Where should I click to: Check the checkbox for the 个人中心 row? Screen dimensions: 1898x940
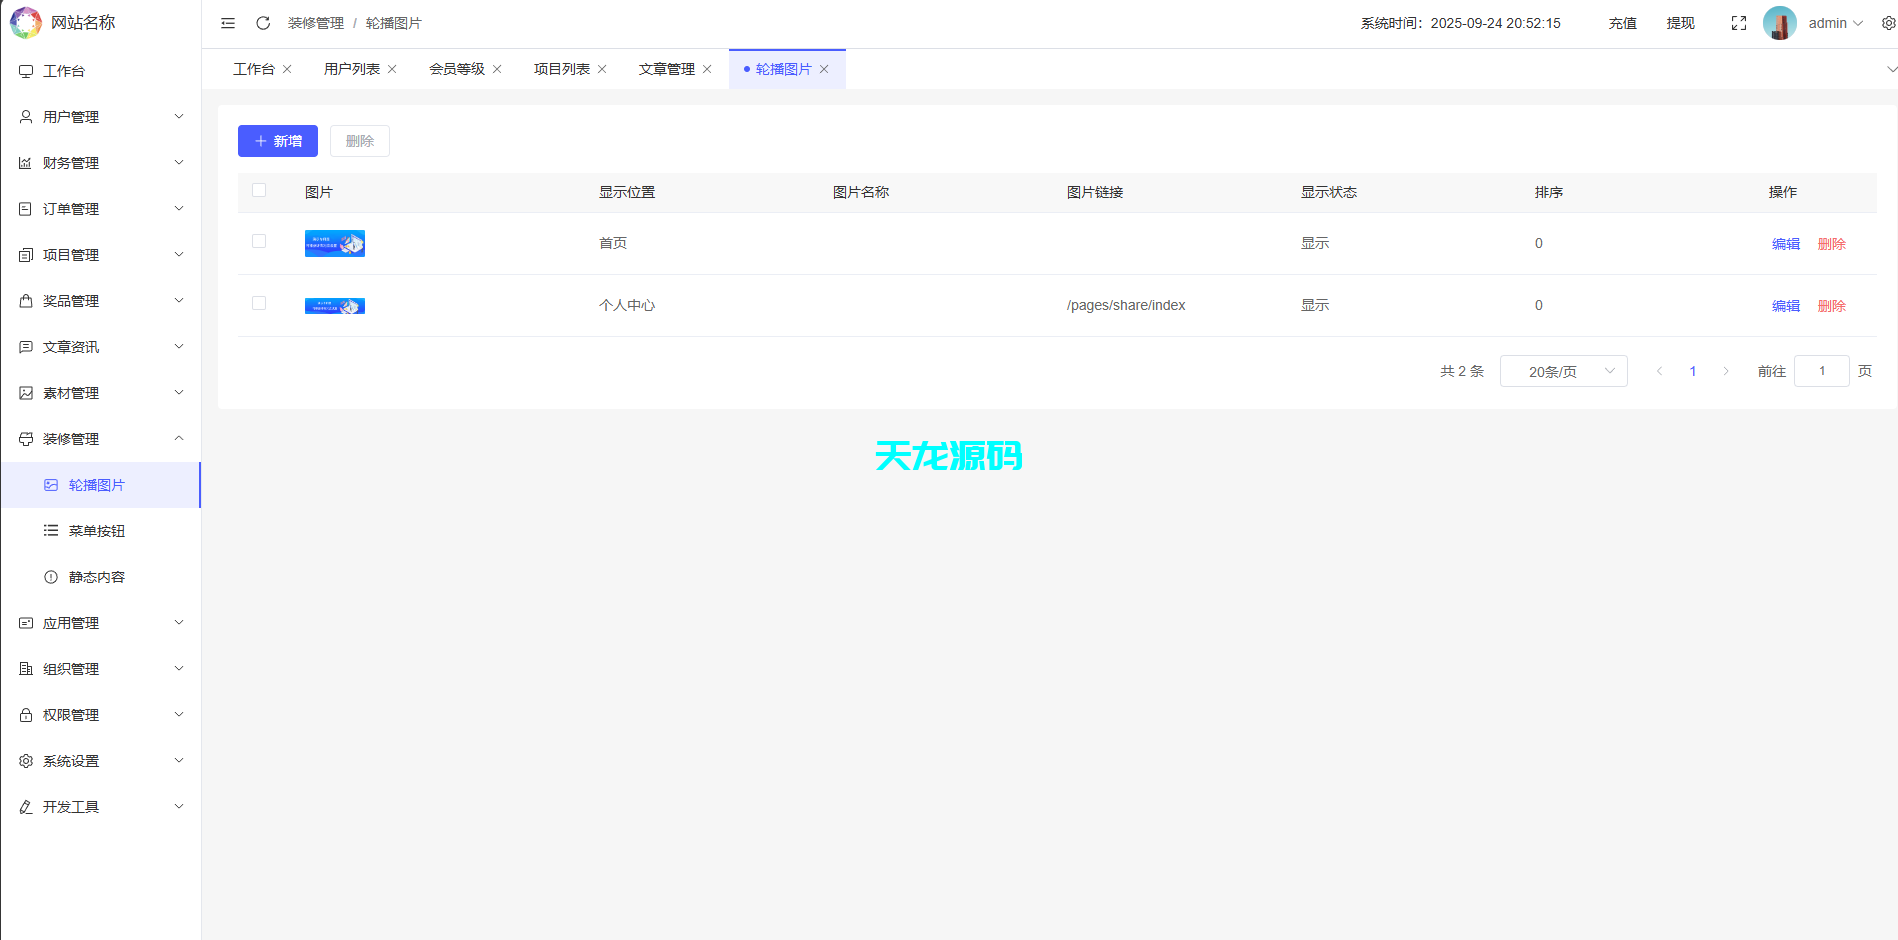(260, 304)
